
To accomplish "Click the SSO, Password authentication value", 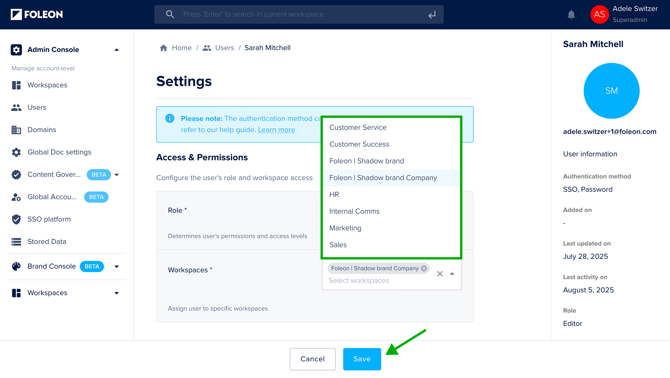I will coord(588,189).
